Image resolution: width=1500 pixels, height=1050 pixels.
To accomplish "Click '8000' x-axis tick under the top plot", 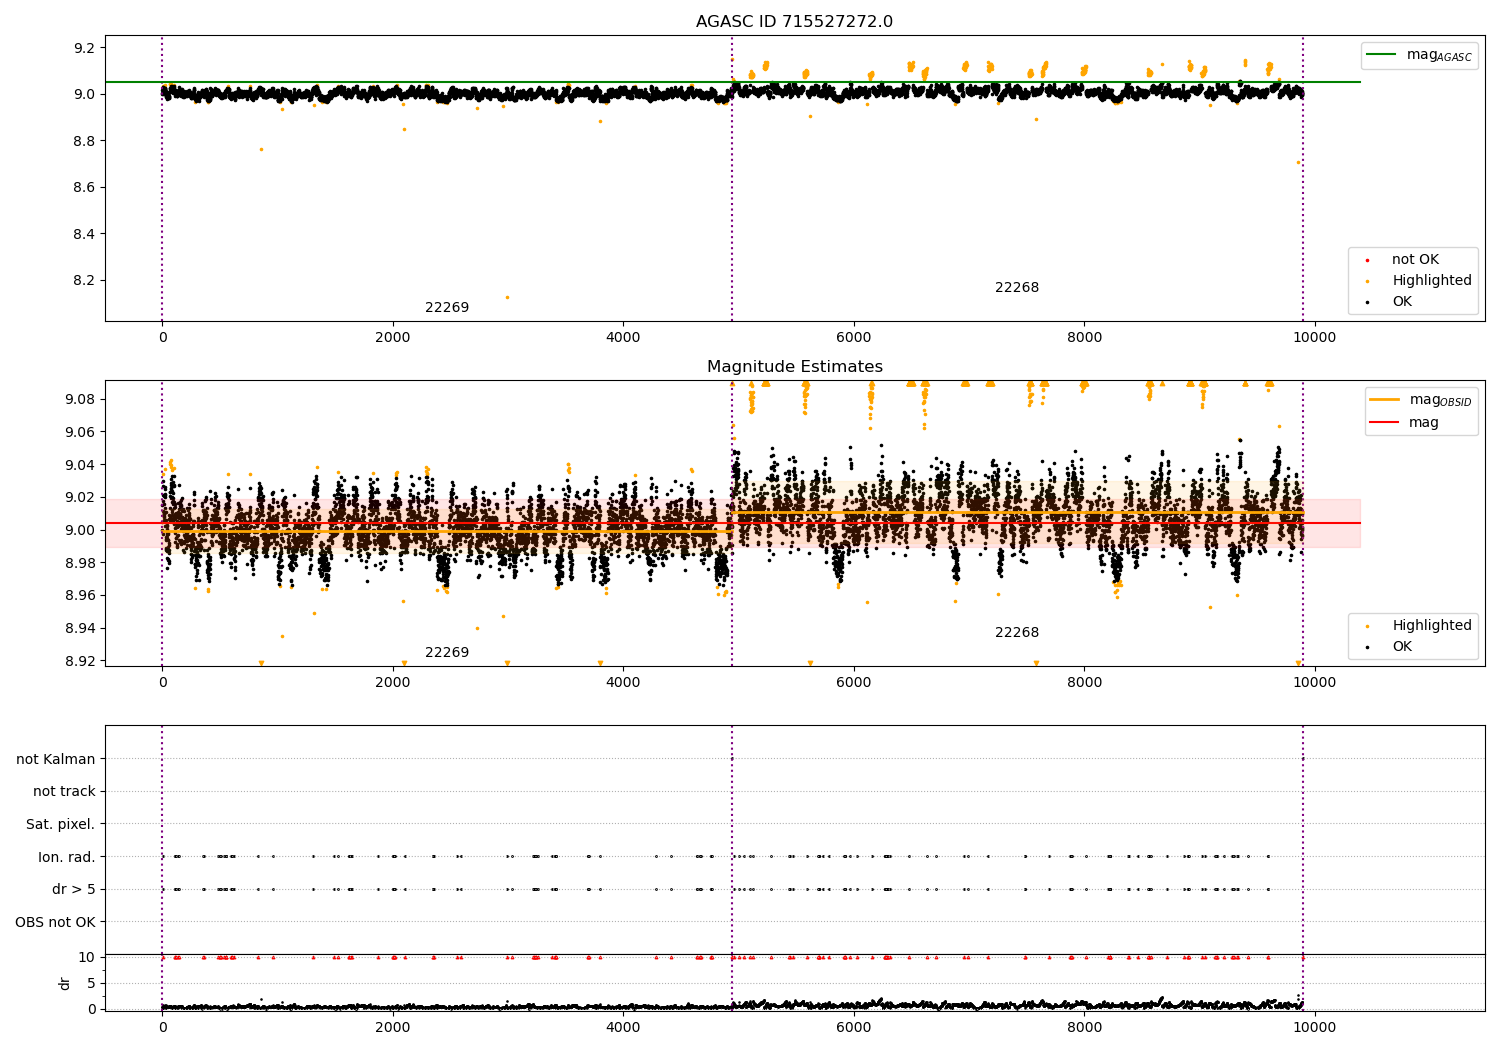I will (x=1084, y=338).
